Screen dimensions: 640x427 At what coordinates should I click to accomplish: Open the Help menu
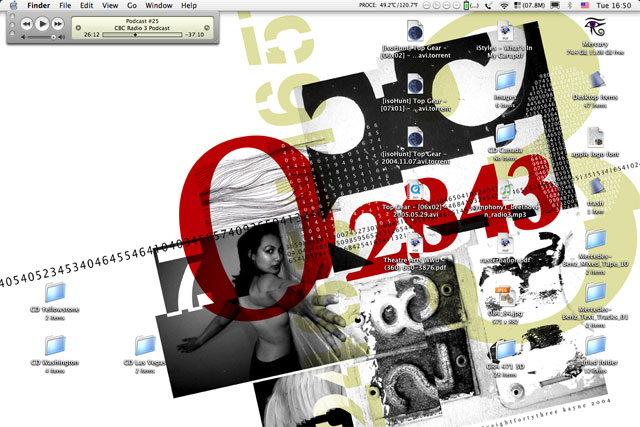[x=189, y=5]
